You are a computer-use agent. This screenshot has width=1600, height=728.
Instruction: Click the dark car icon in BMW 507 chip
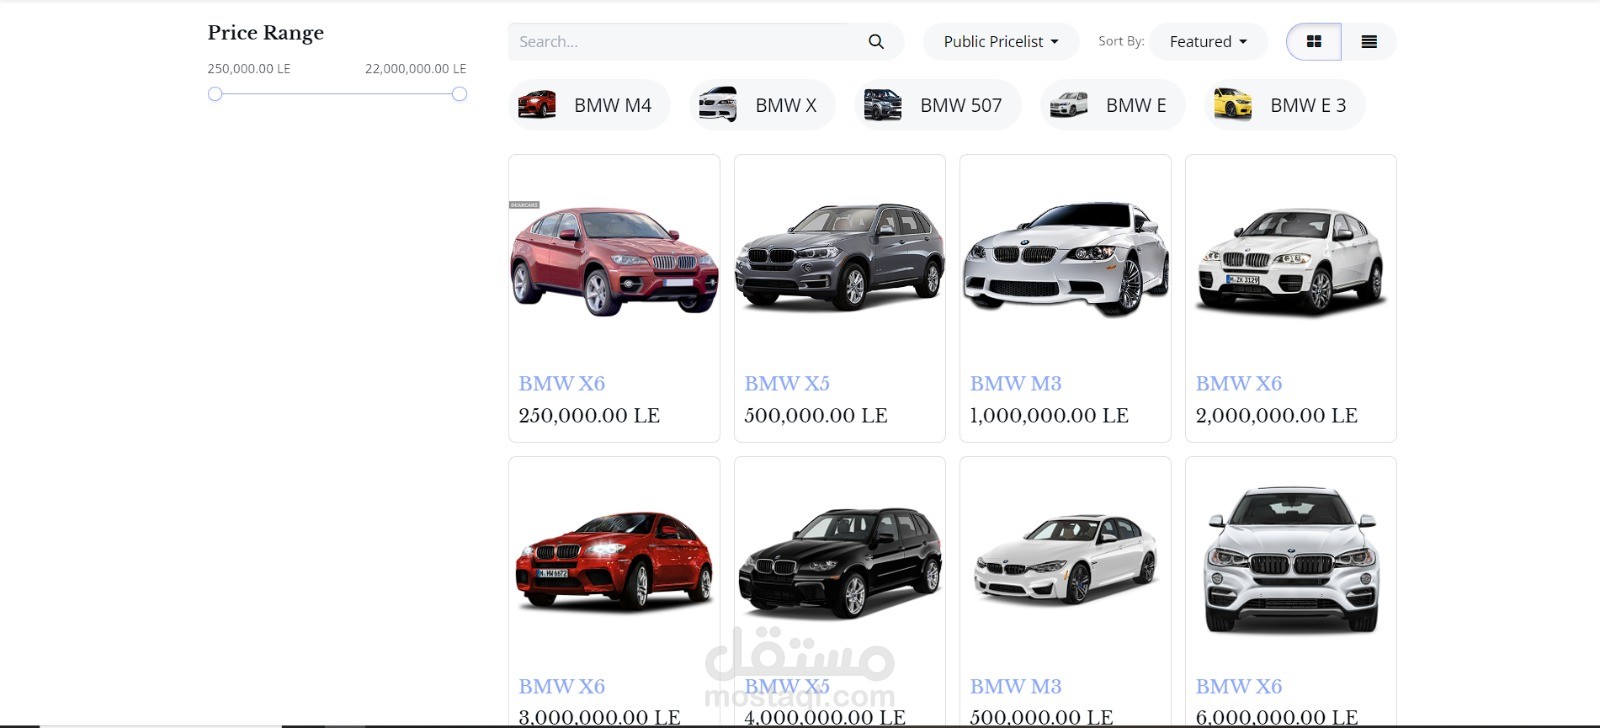(882, 105)
